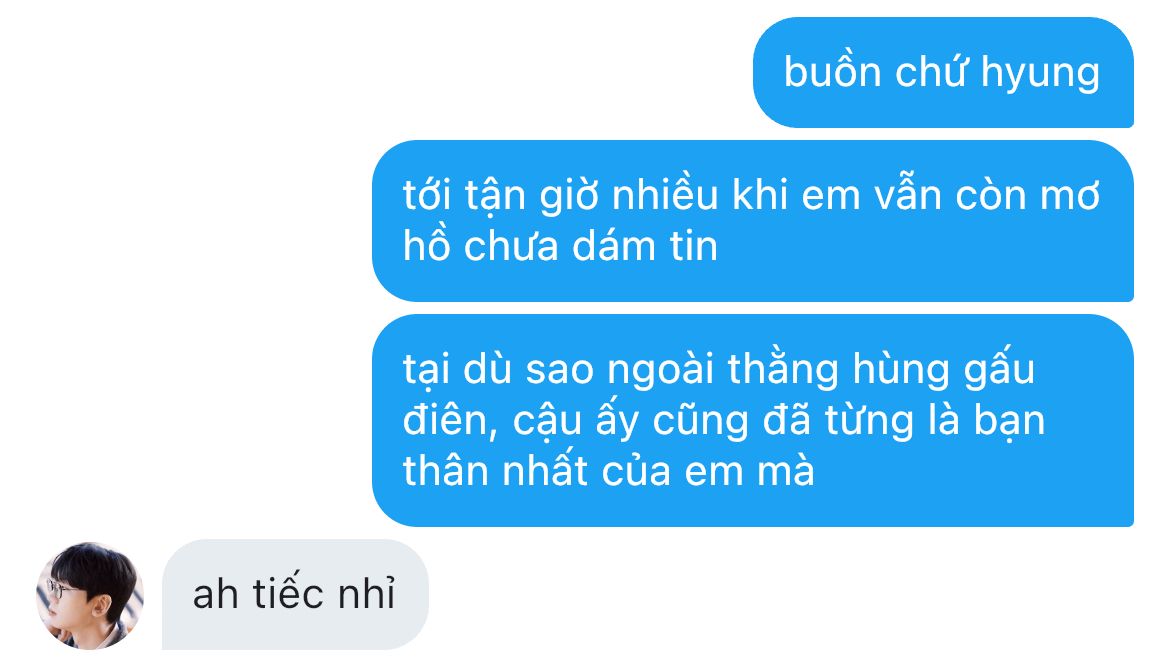Click the word "điên" in third message
Image resolution: width=1170 pixels, height=660 pixels.
pyautogui.click(x=445, y=421)
